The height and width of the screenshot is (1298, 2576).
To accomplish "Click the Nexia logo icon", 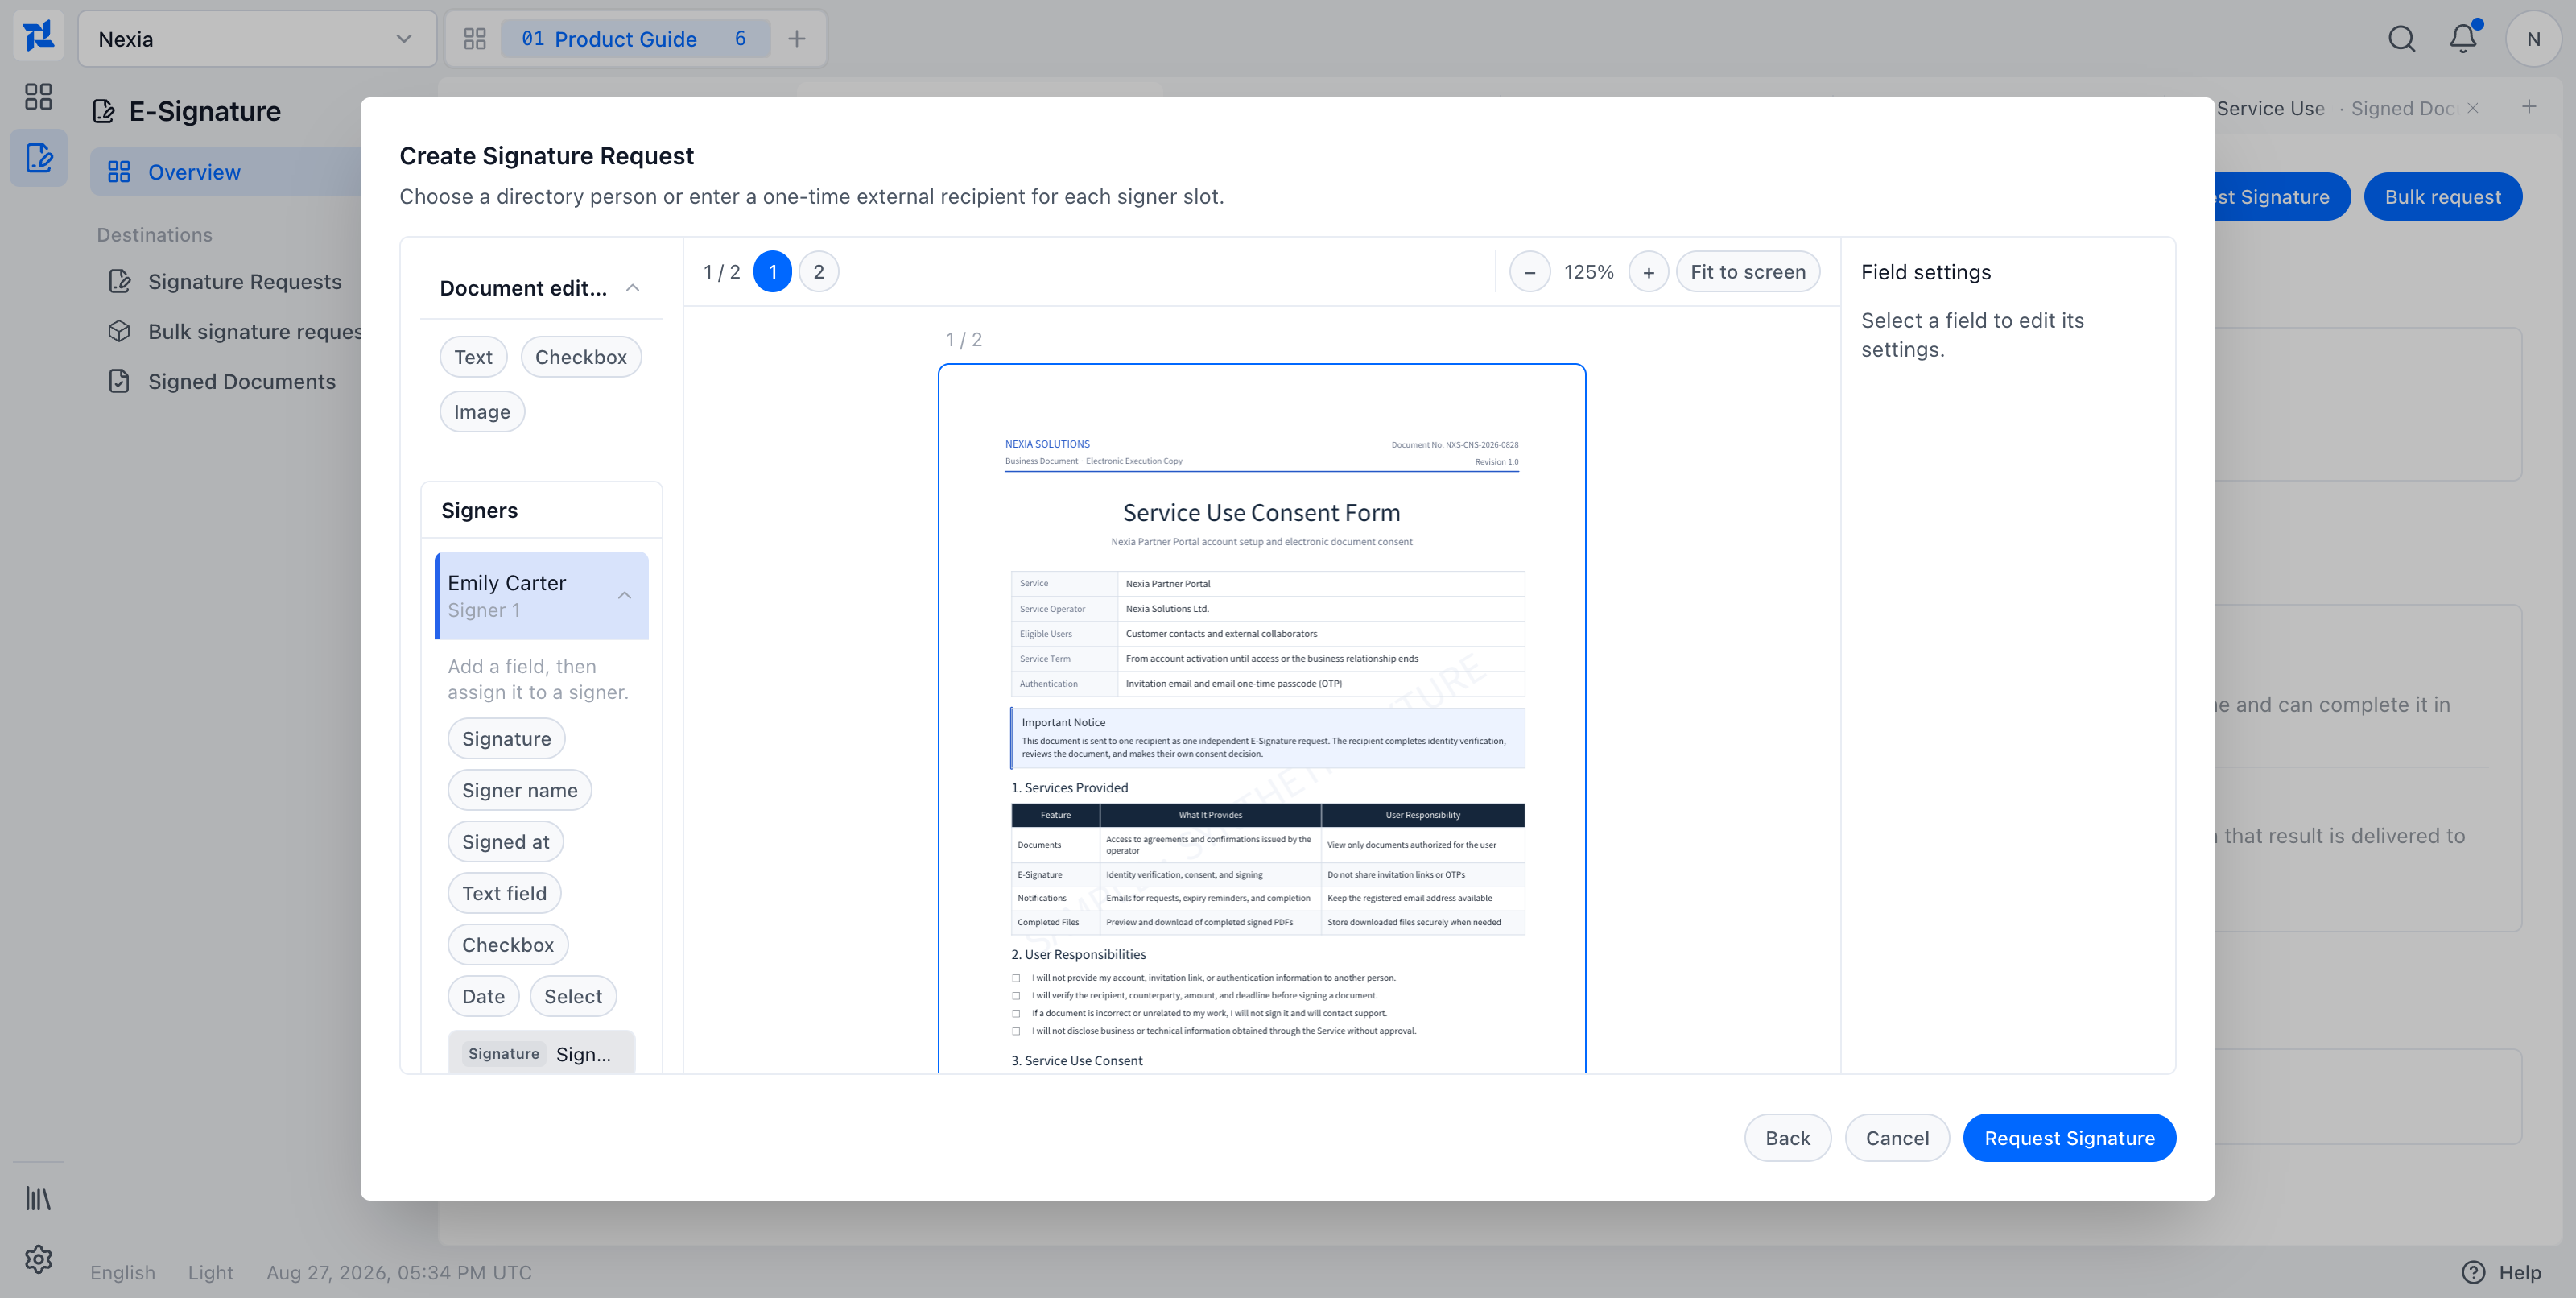I will 38,37.
